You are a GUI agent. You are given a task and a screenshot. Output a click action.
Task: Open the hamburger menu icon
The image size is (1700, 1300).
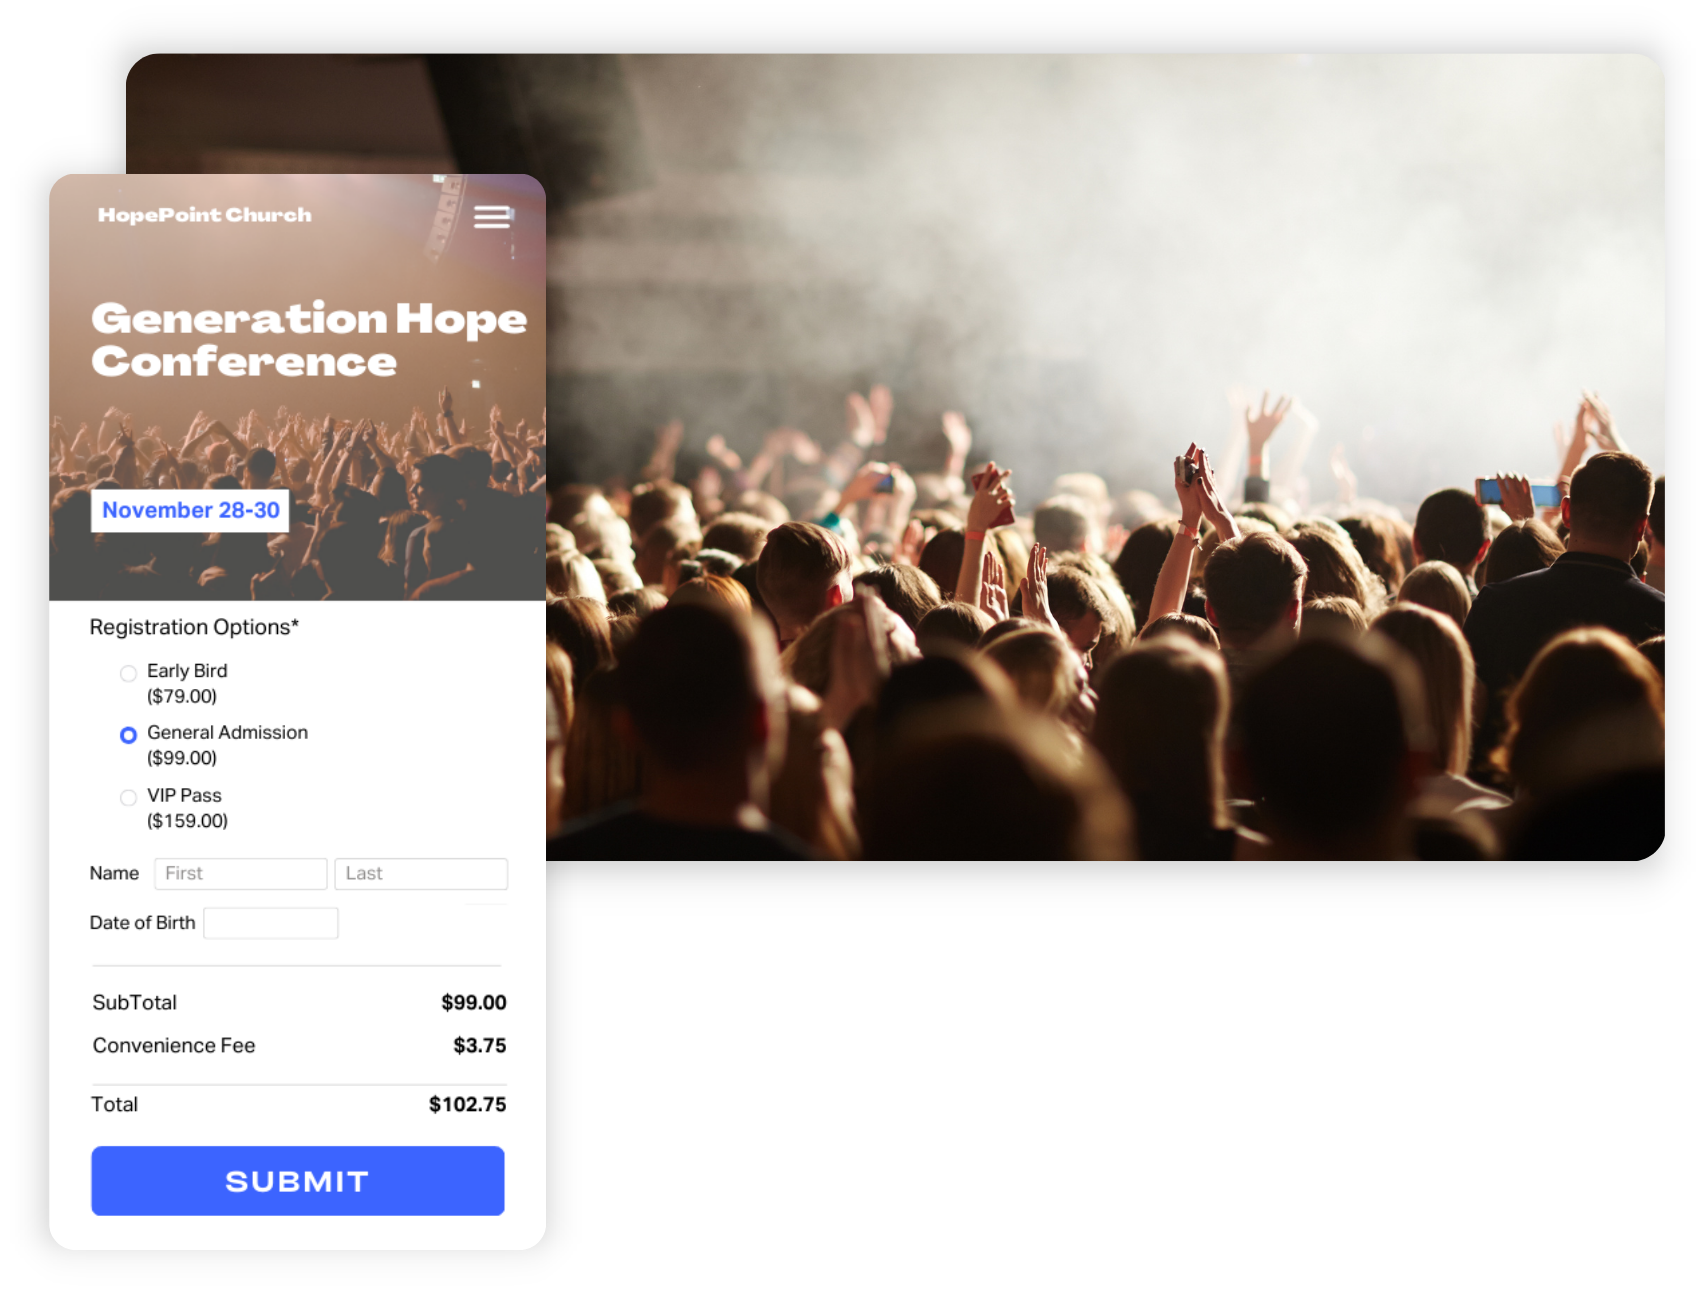click(x=491, y=217)
